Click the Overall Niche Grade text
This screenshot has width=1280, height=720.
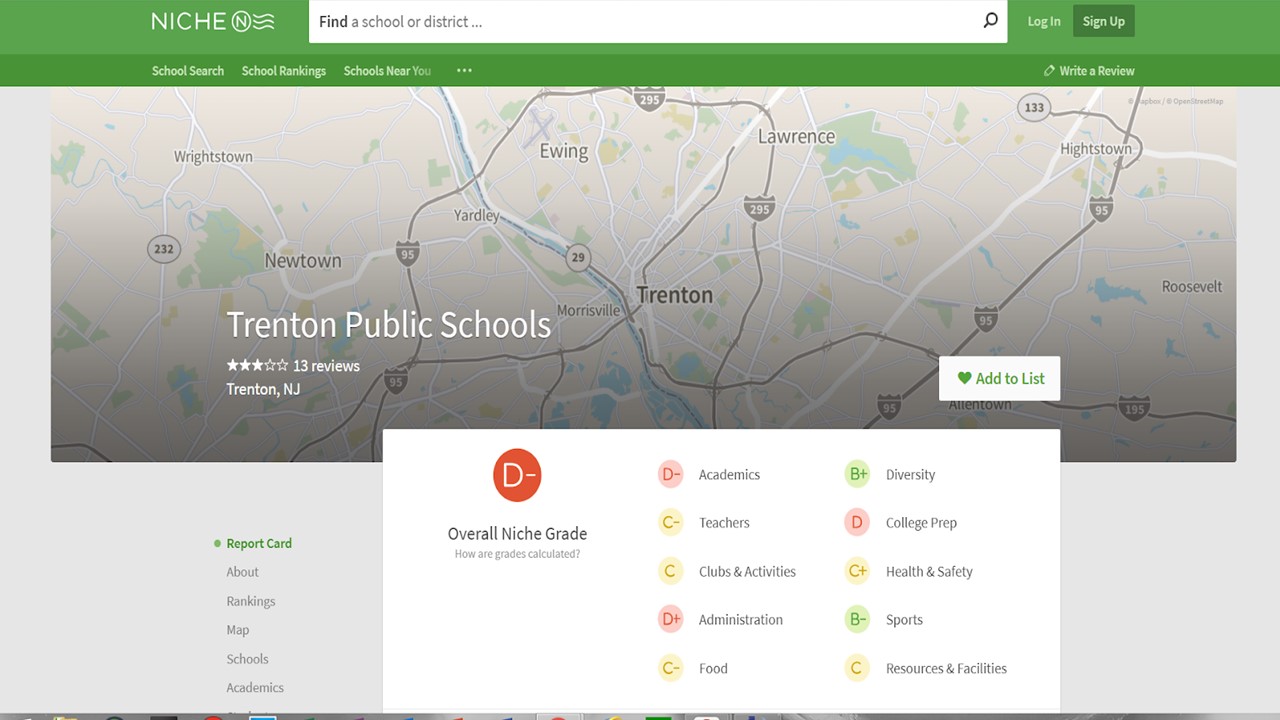[x=517, y=534]
